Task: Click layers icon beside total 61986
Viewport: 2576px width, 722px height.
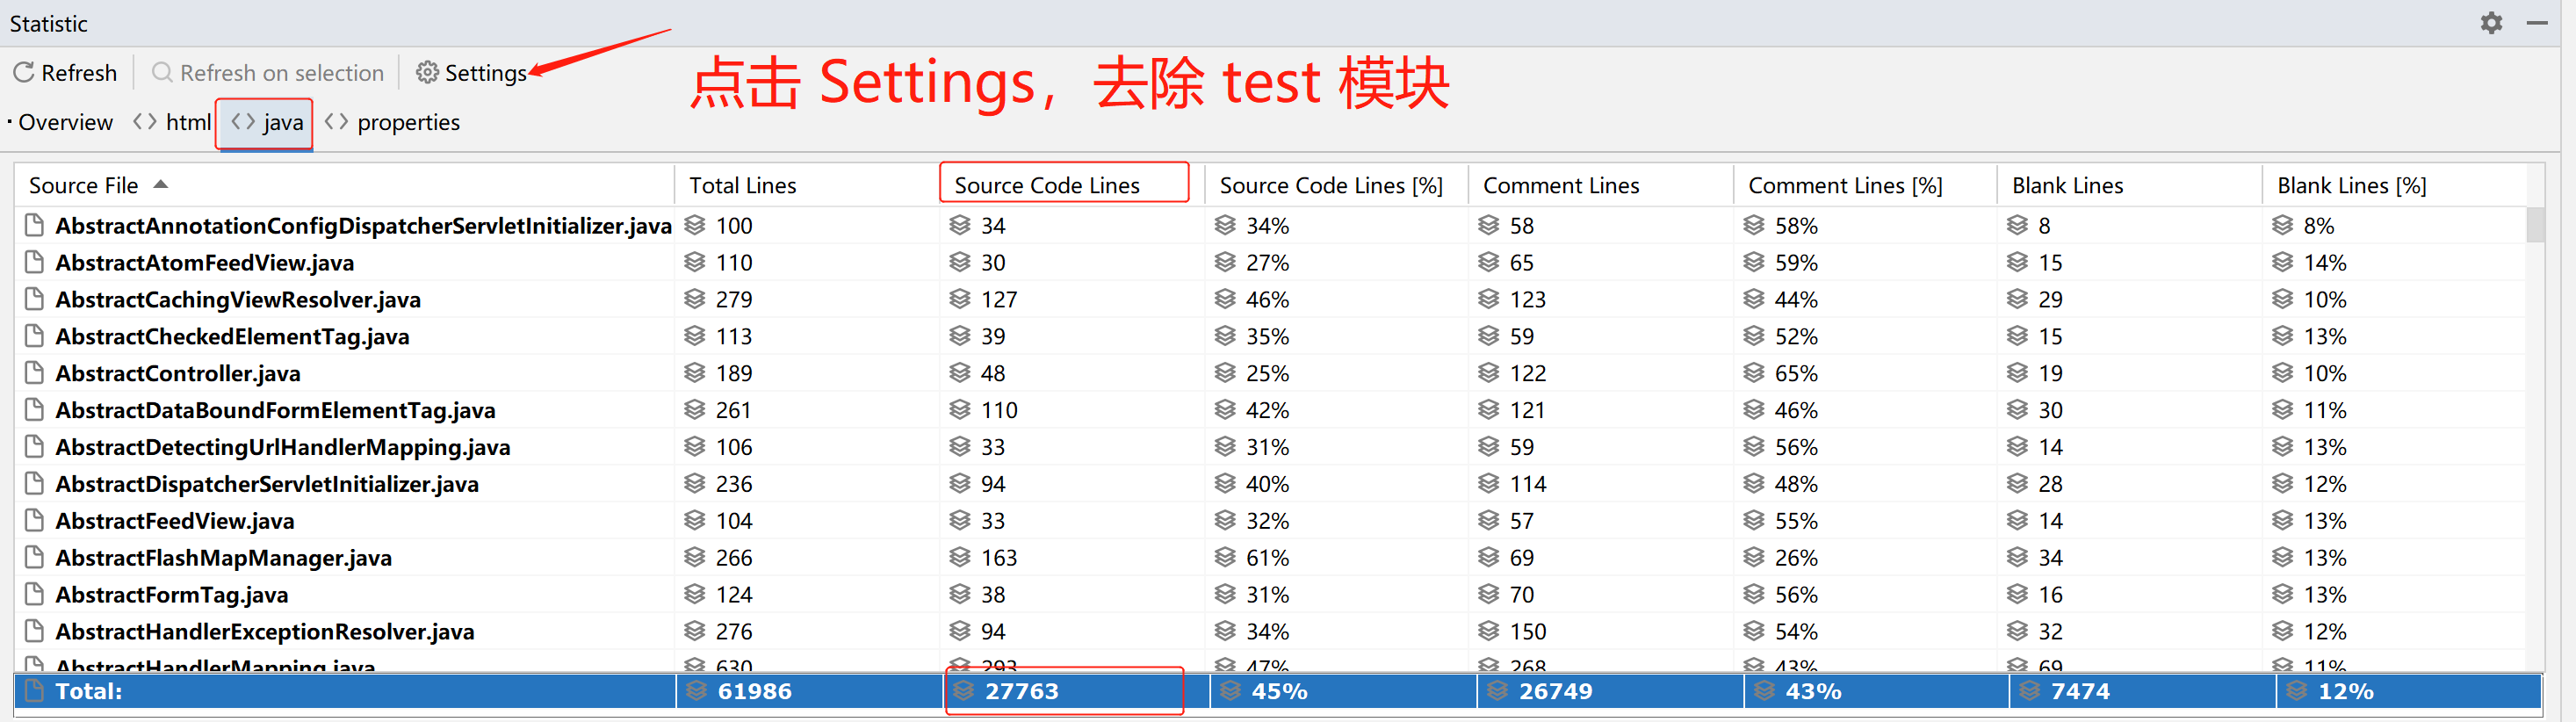Action: coord(697,691)
